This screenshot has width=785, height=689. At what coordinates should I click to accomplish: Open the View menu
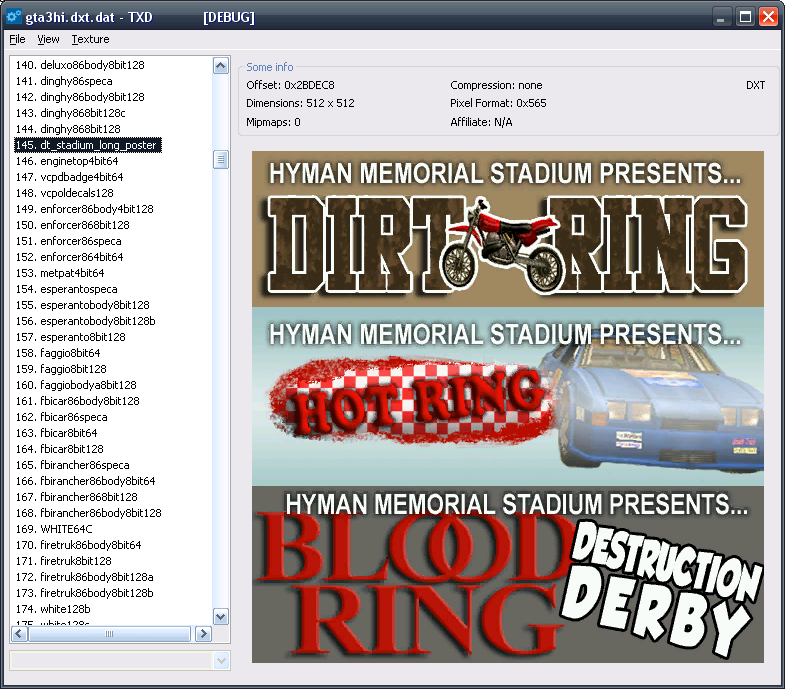click(x=48, y=39)
